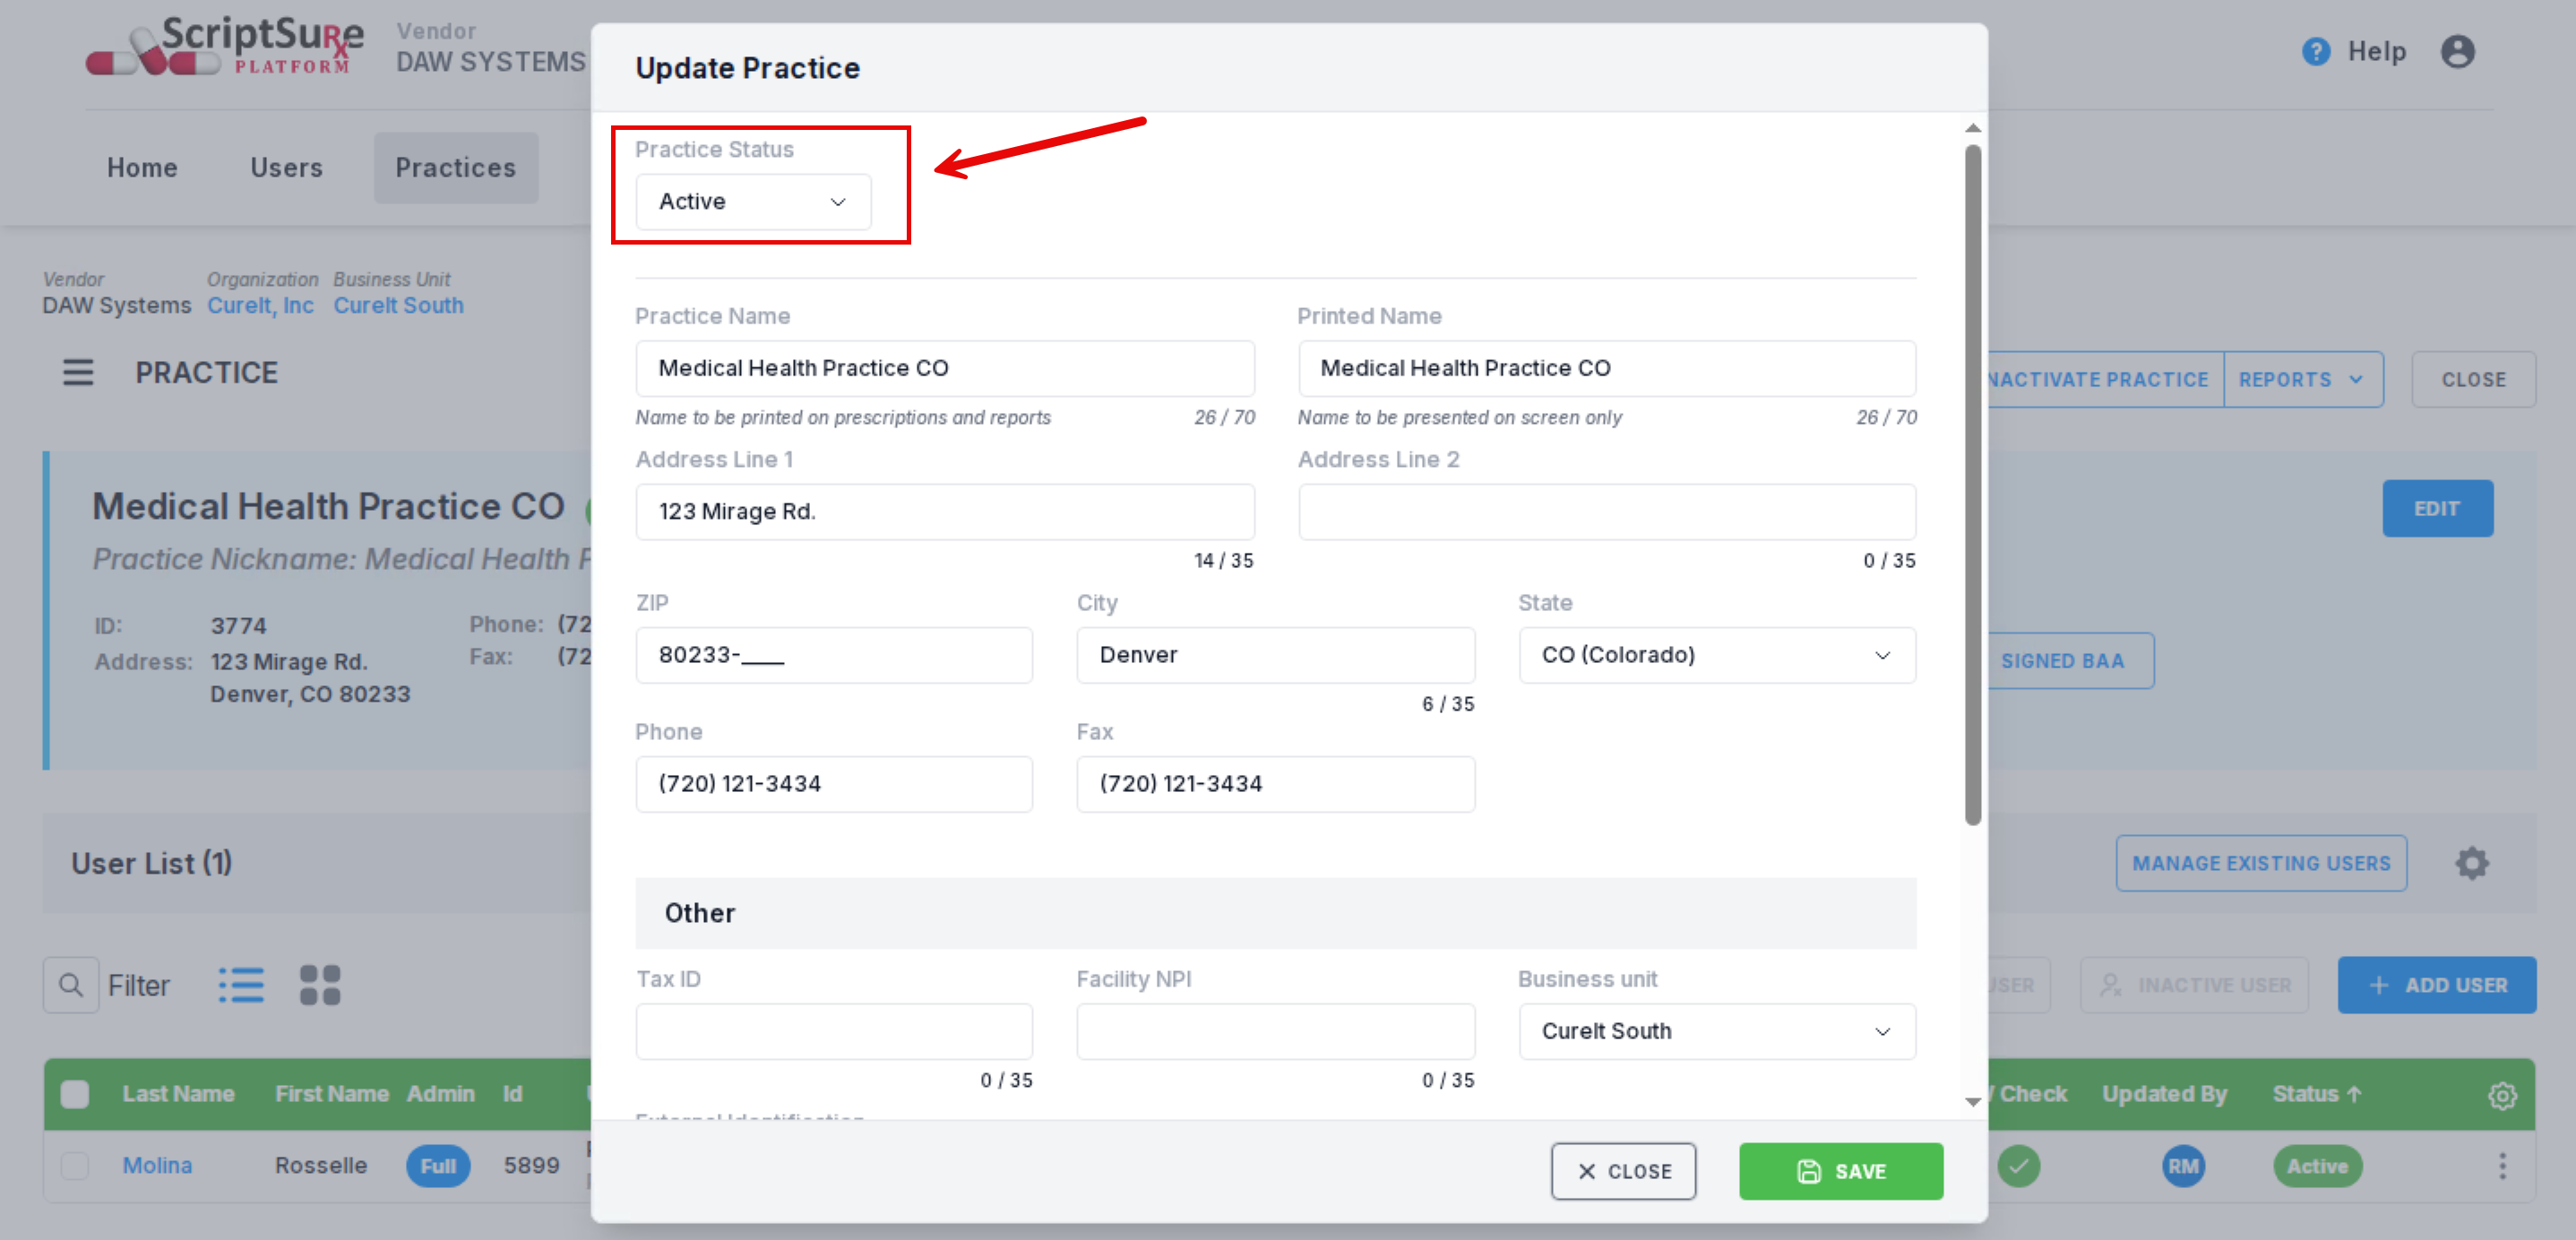Click into the Tax ID field
The image size is (2576, 1240).
click(834, 1031)
